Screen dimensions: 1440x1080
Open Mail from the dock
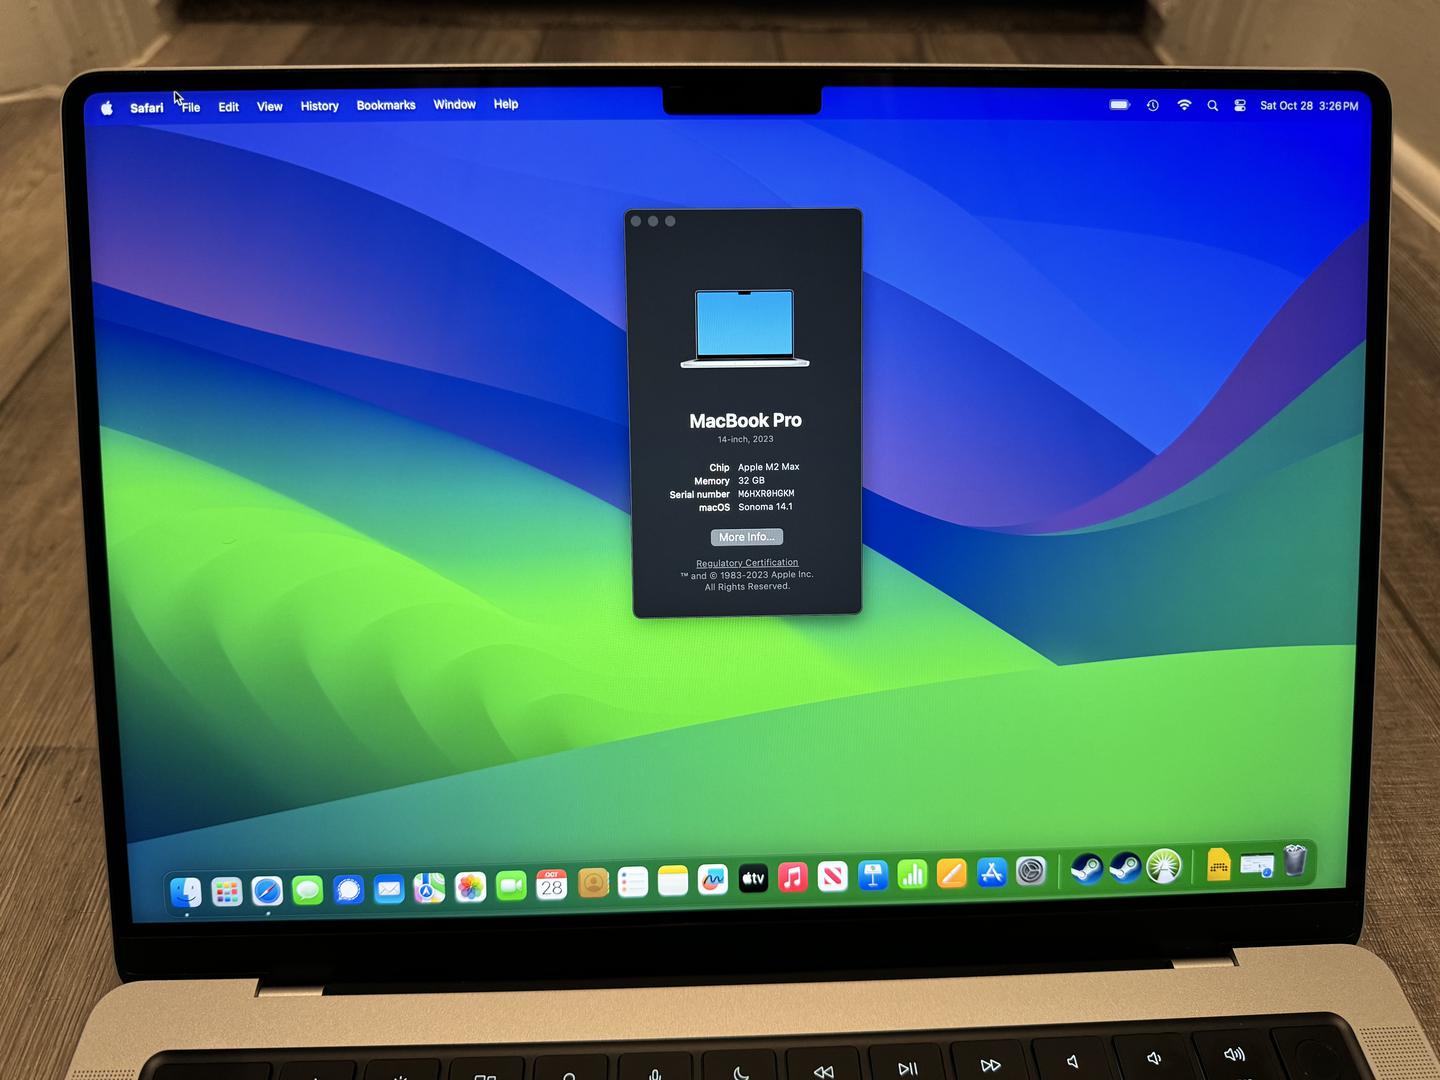coord(389,888)
